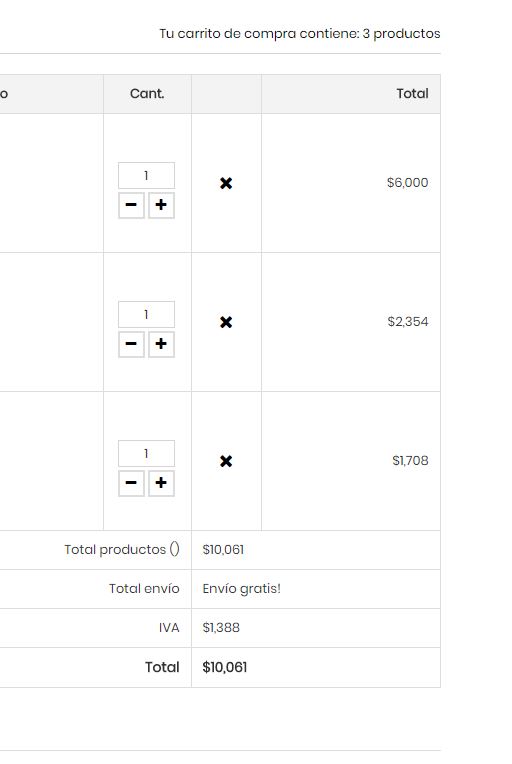The width and height of the screenshot is (512, 764).
Task: Click minus button for the $2,354 product
Action: (x=131, y=344)
